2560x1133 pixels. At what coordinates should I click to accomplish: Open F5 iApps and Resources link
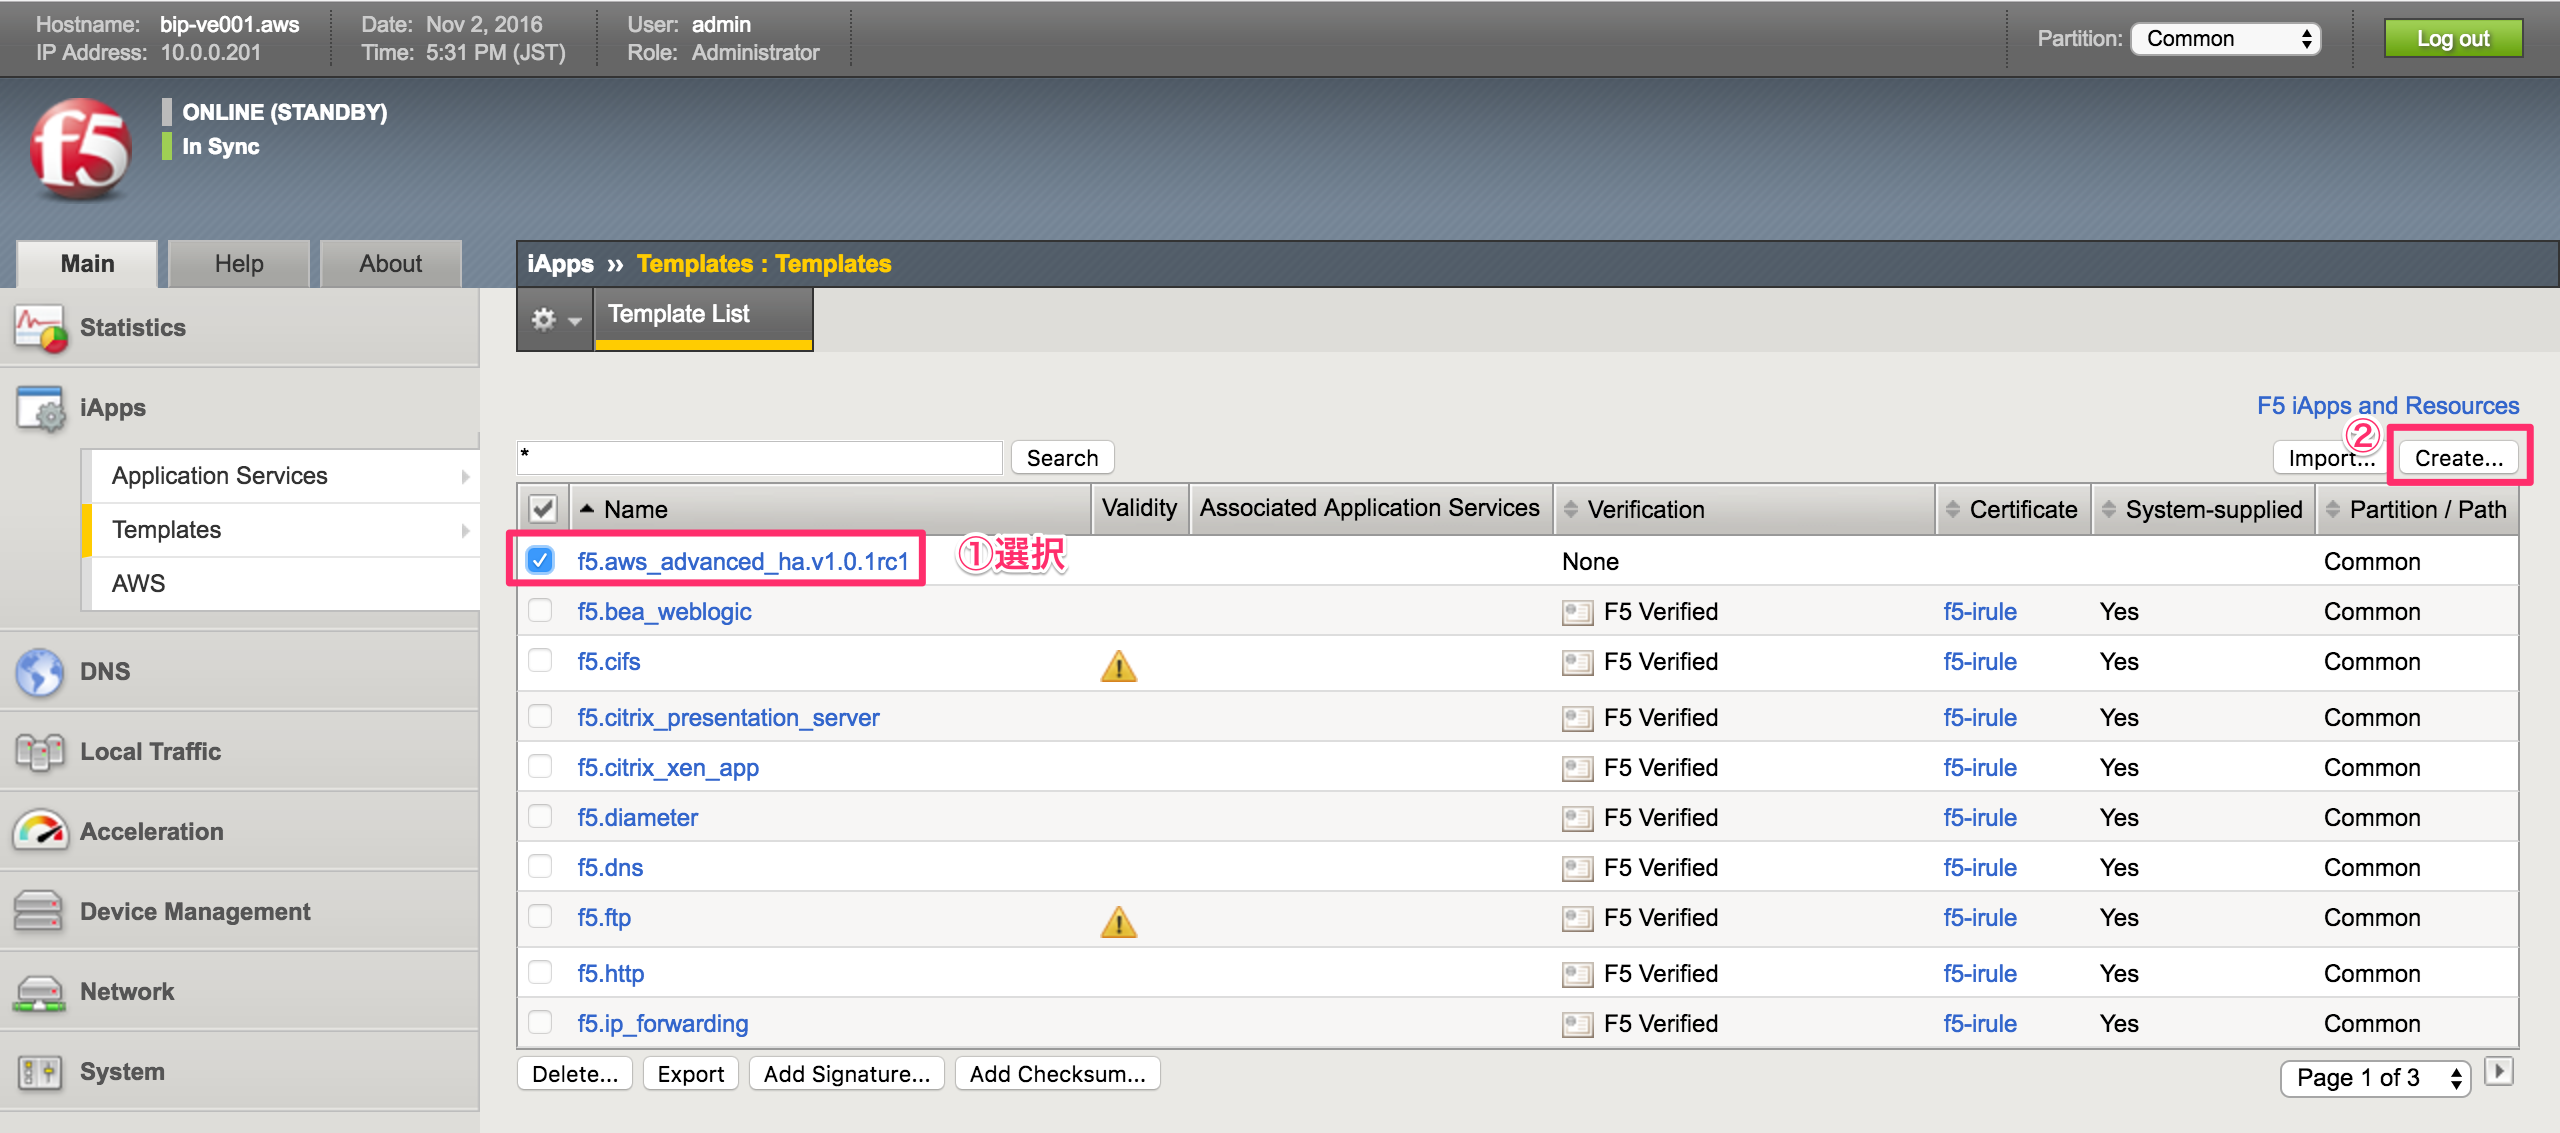(x=2388, y=406)
